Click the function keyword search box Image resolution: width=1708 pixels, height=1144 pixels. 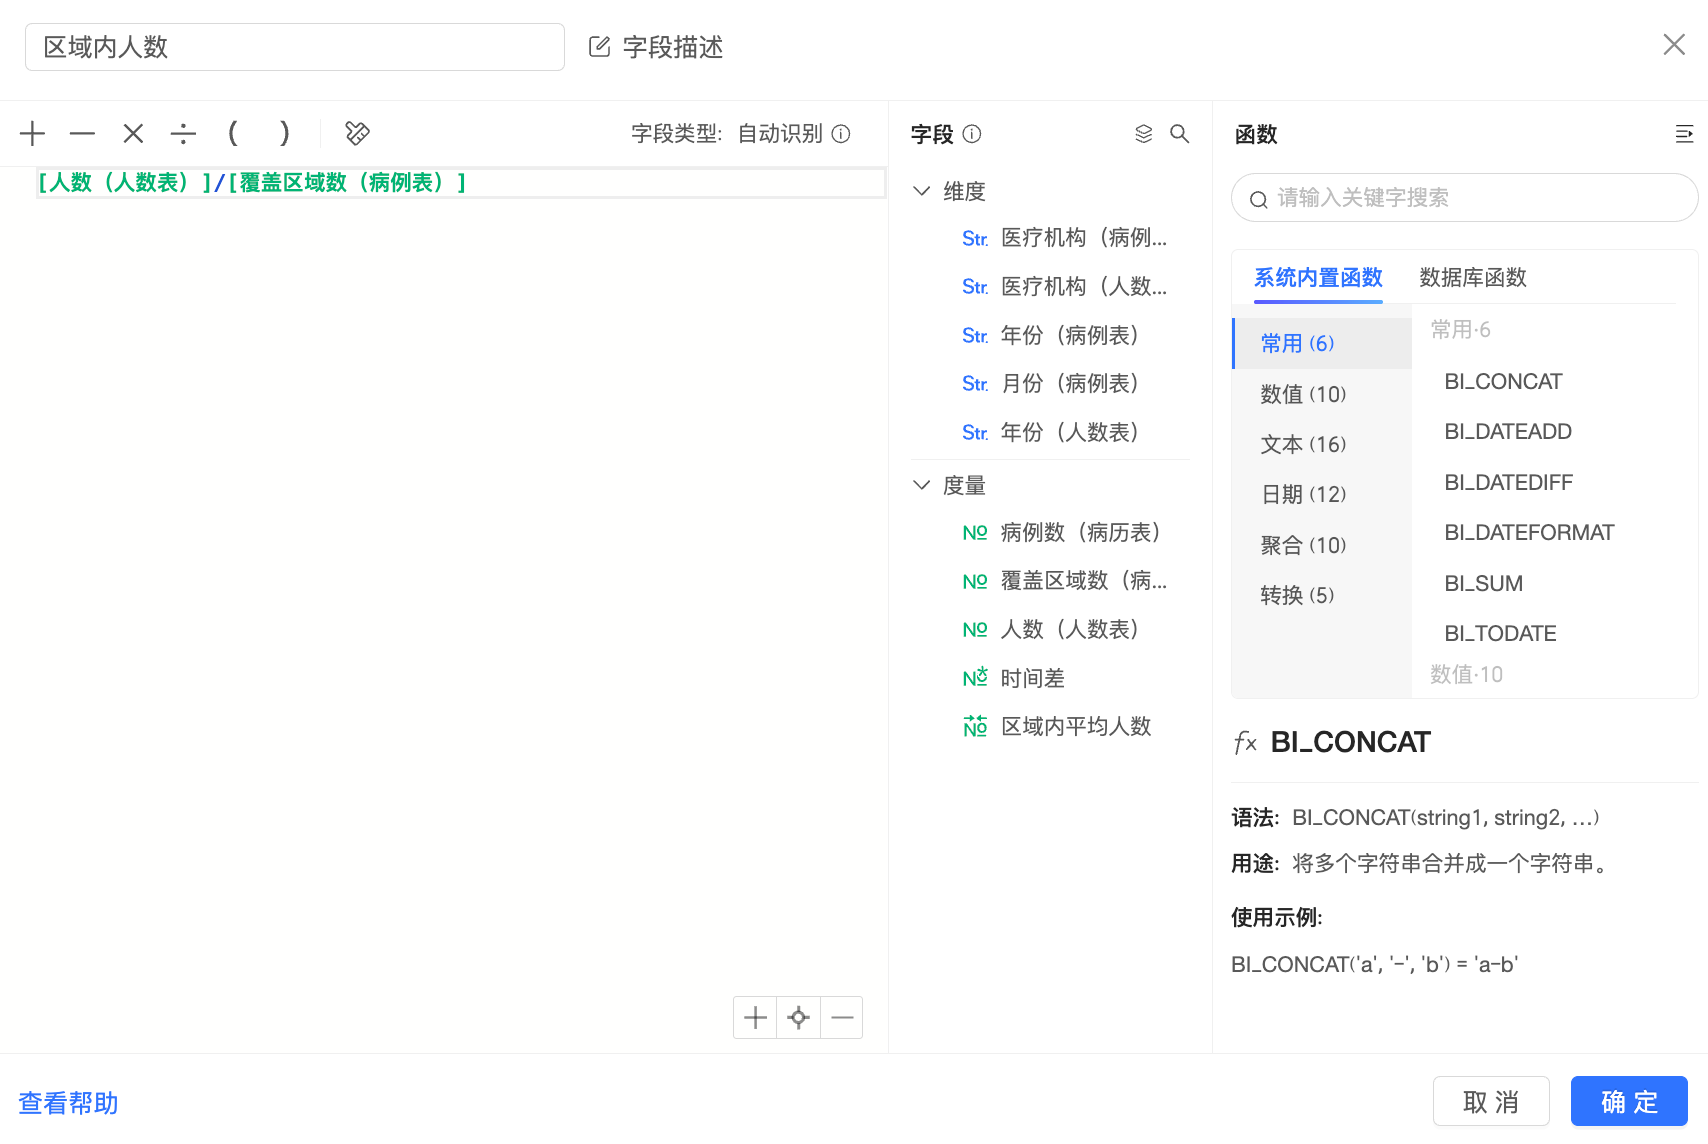click(1465, 198)
